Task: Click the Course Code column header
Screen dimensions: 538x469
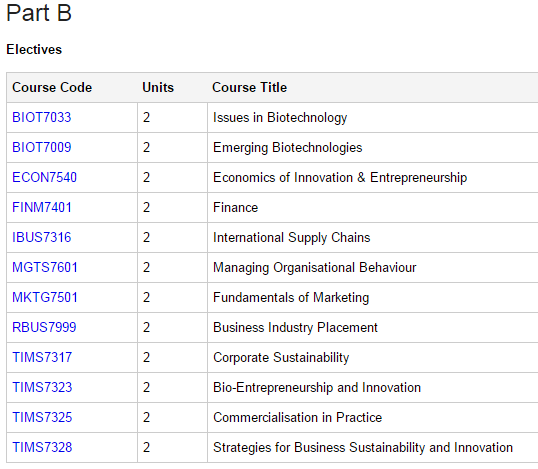Action: 52,87
